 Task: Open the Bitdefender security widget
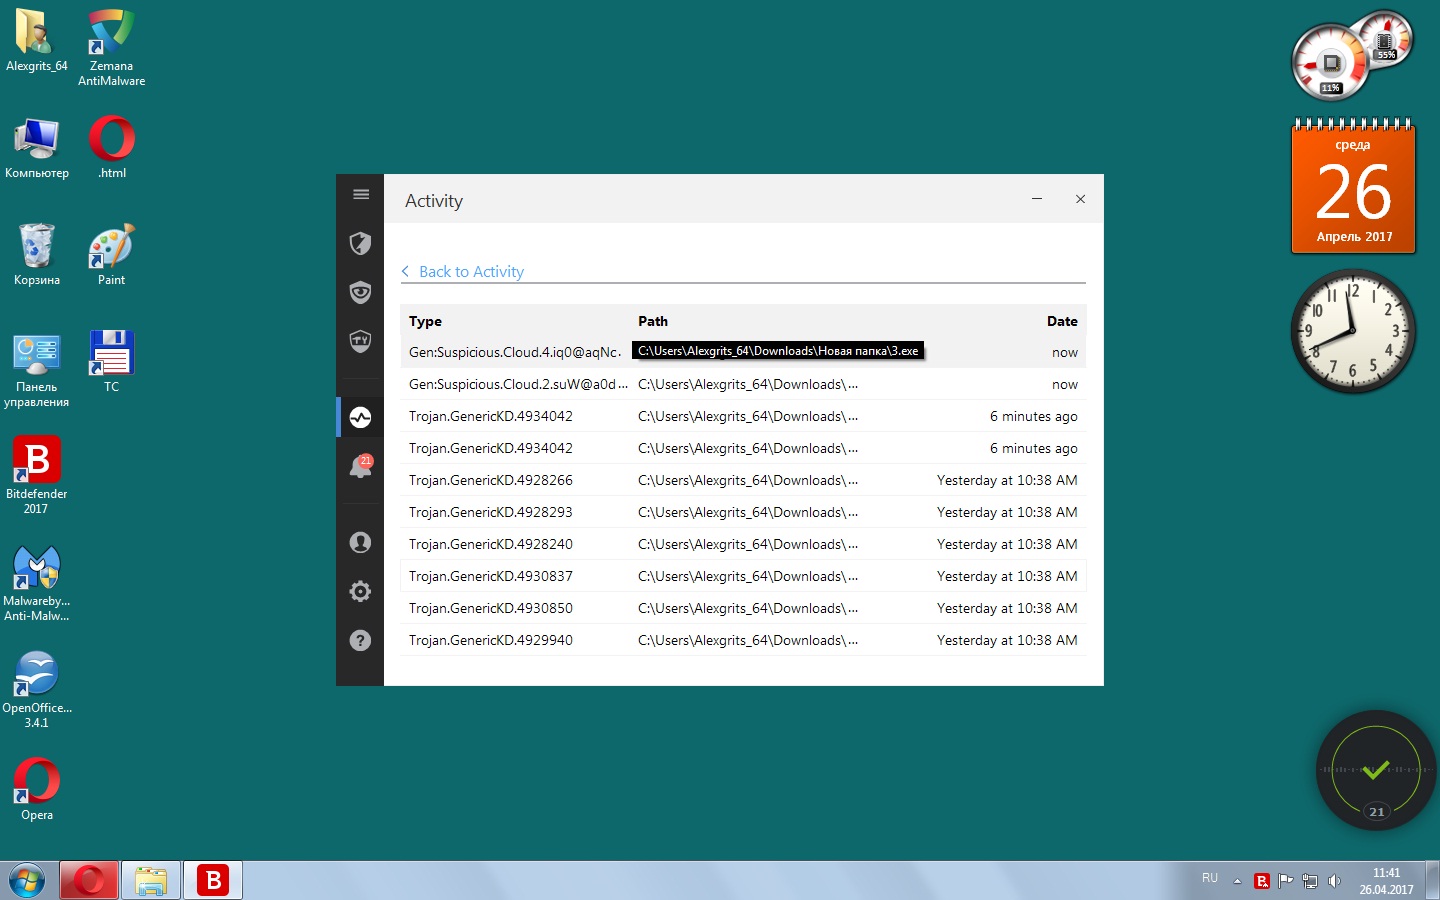(x=1376, y=770)
